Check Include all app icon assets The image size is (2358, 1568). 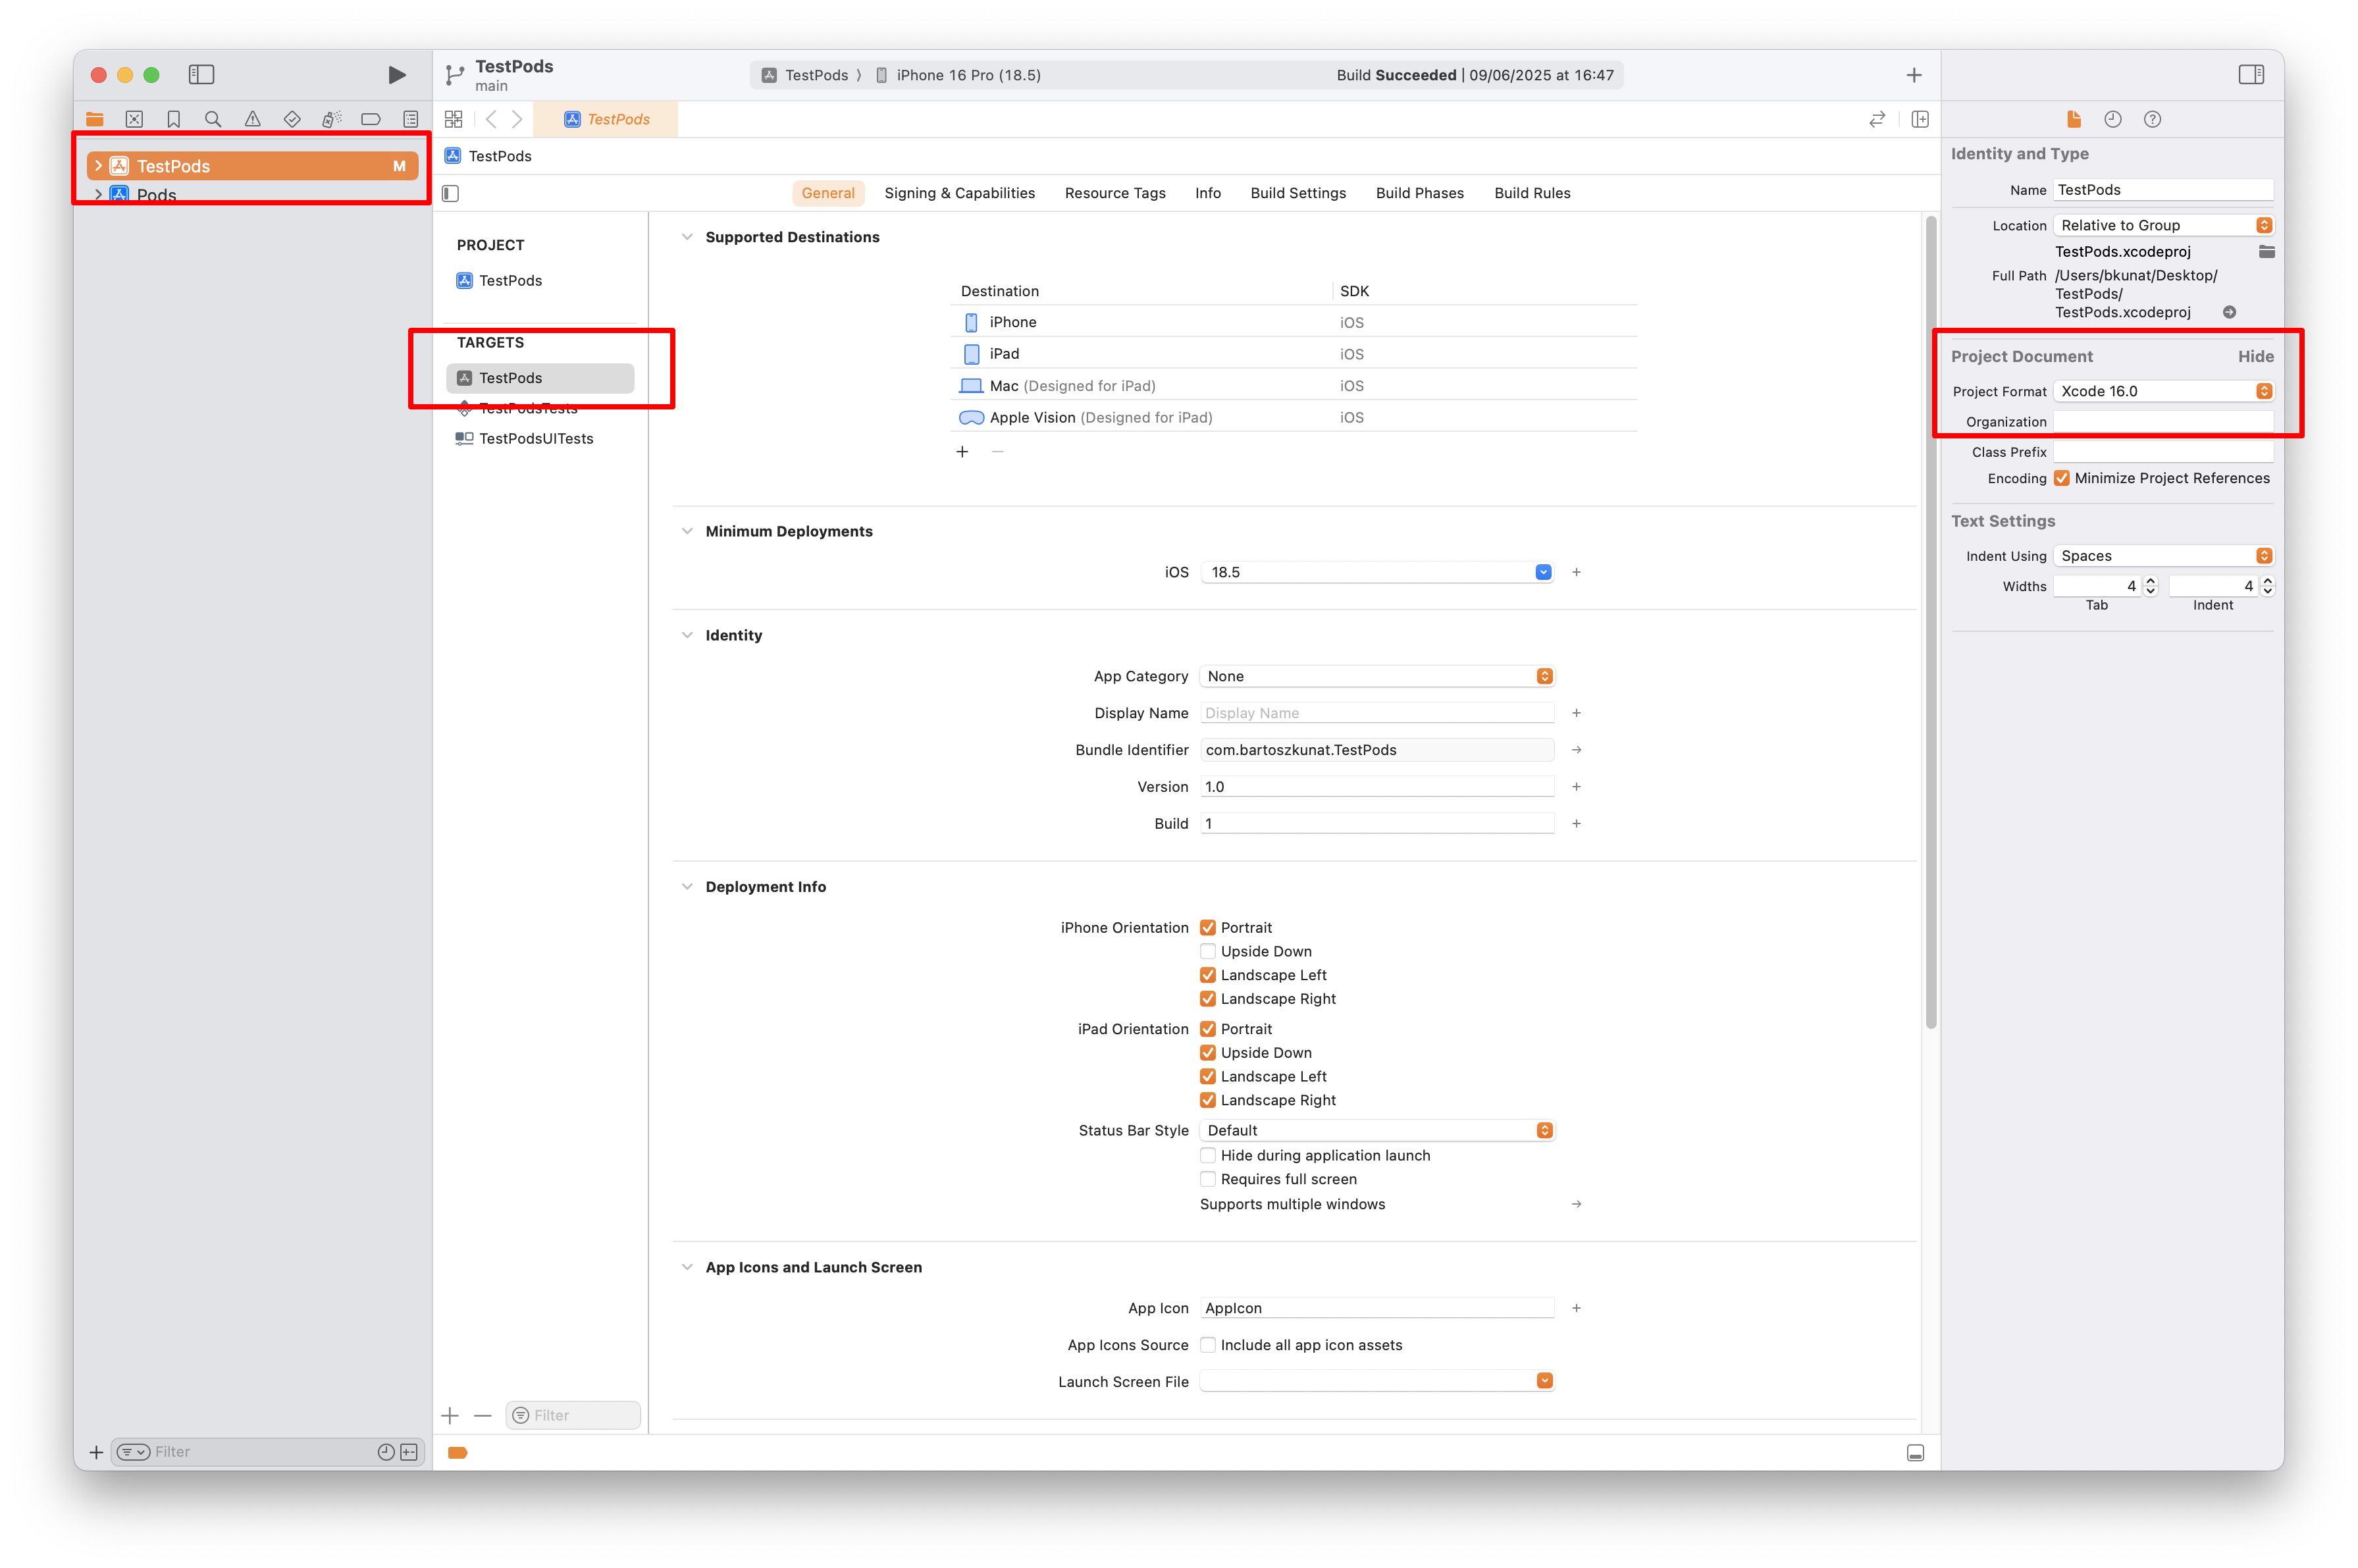point(1208,1345)
